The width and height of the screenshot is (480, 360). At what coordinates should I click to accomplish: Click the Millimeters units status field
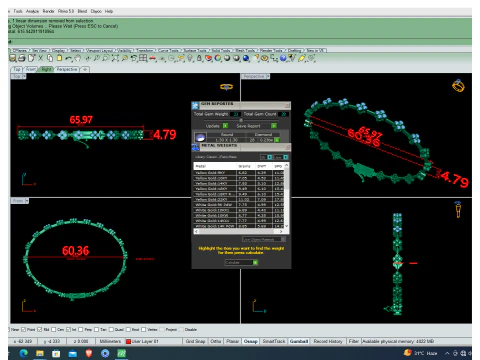coord(110,341)
